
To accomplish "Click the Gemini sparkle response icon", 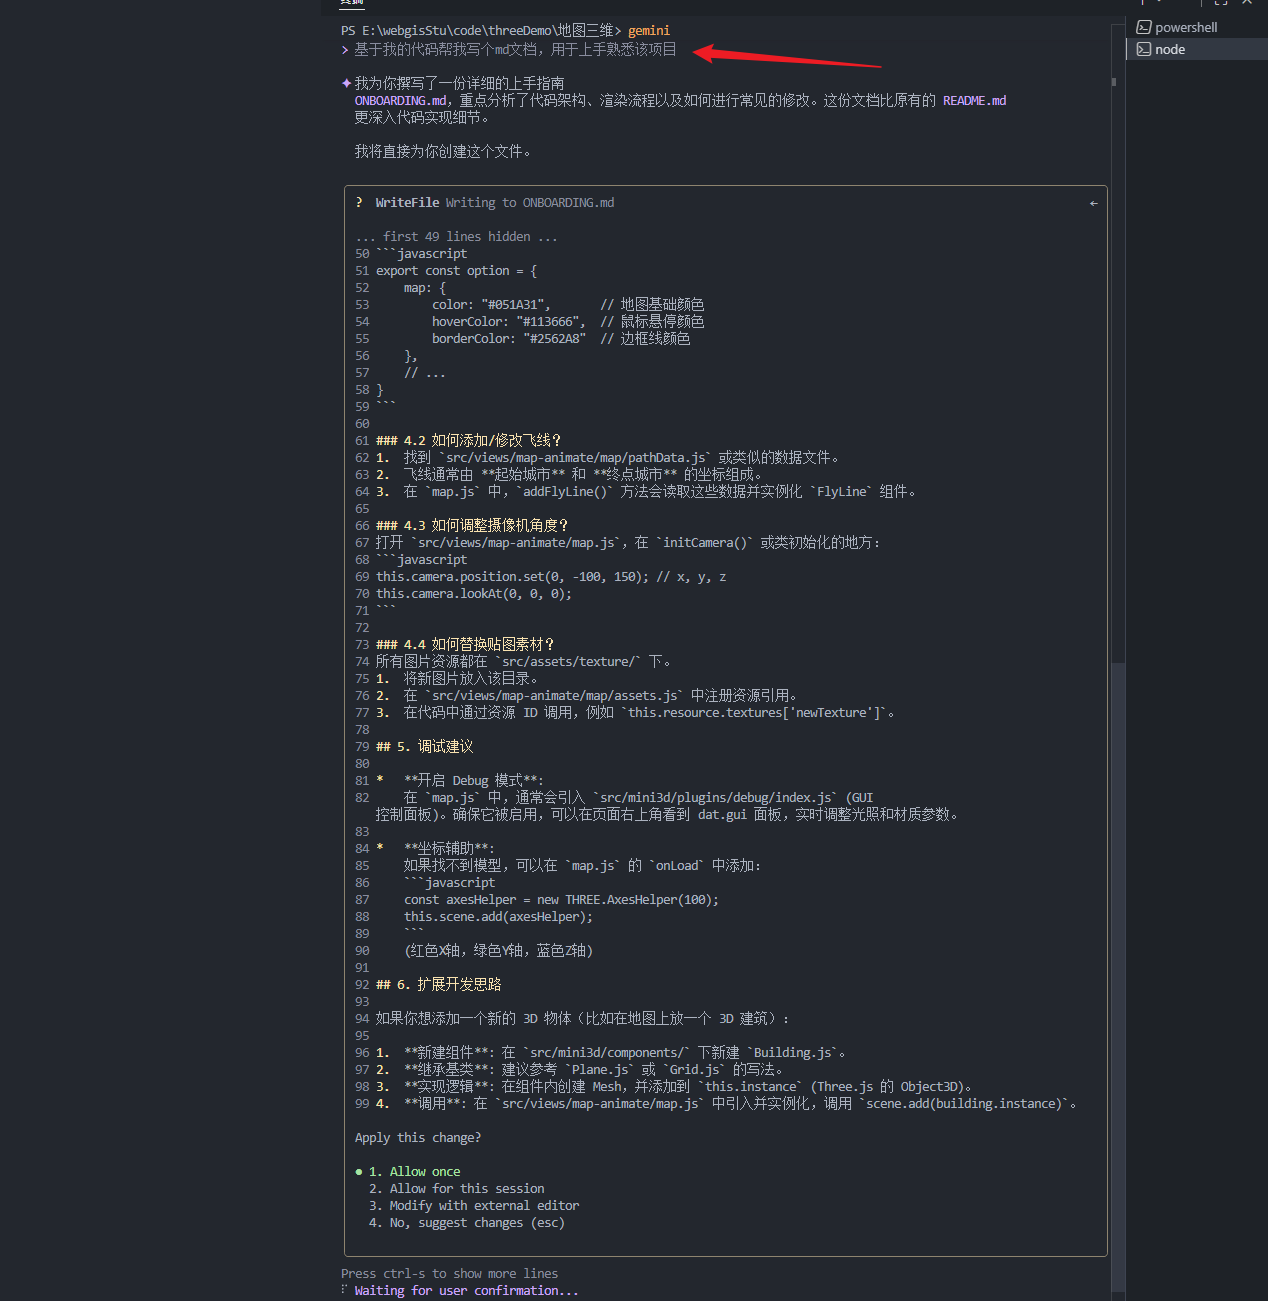I will 346,83.
